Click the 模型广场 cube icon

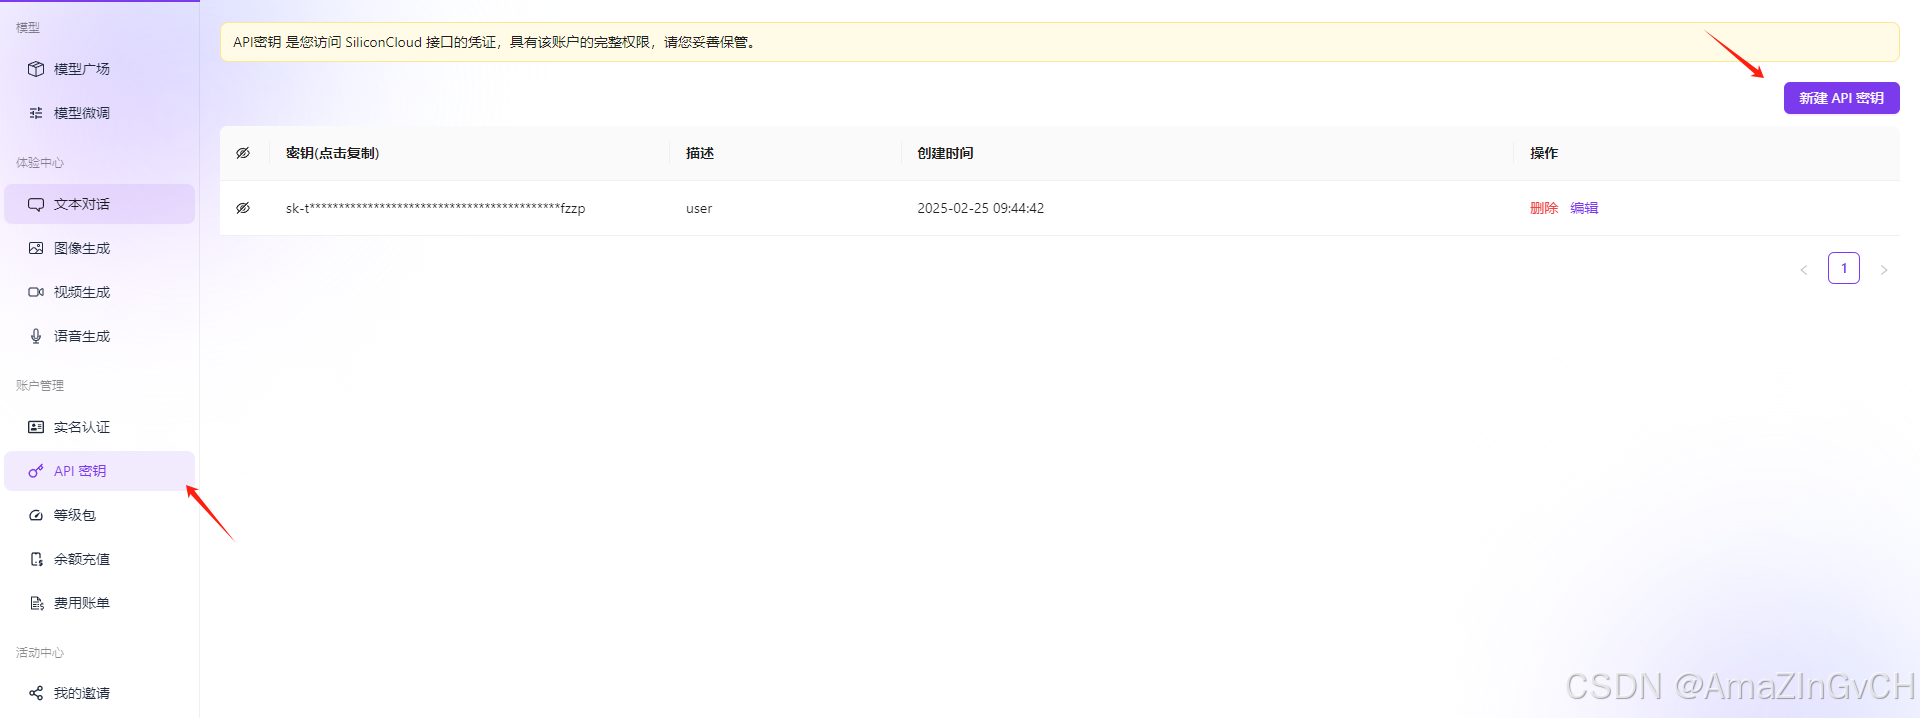[36, 69]
